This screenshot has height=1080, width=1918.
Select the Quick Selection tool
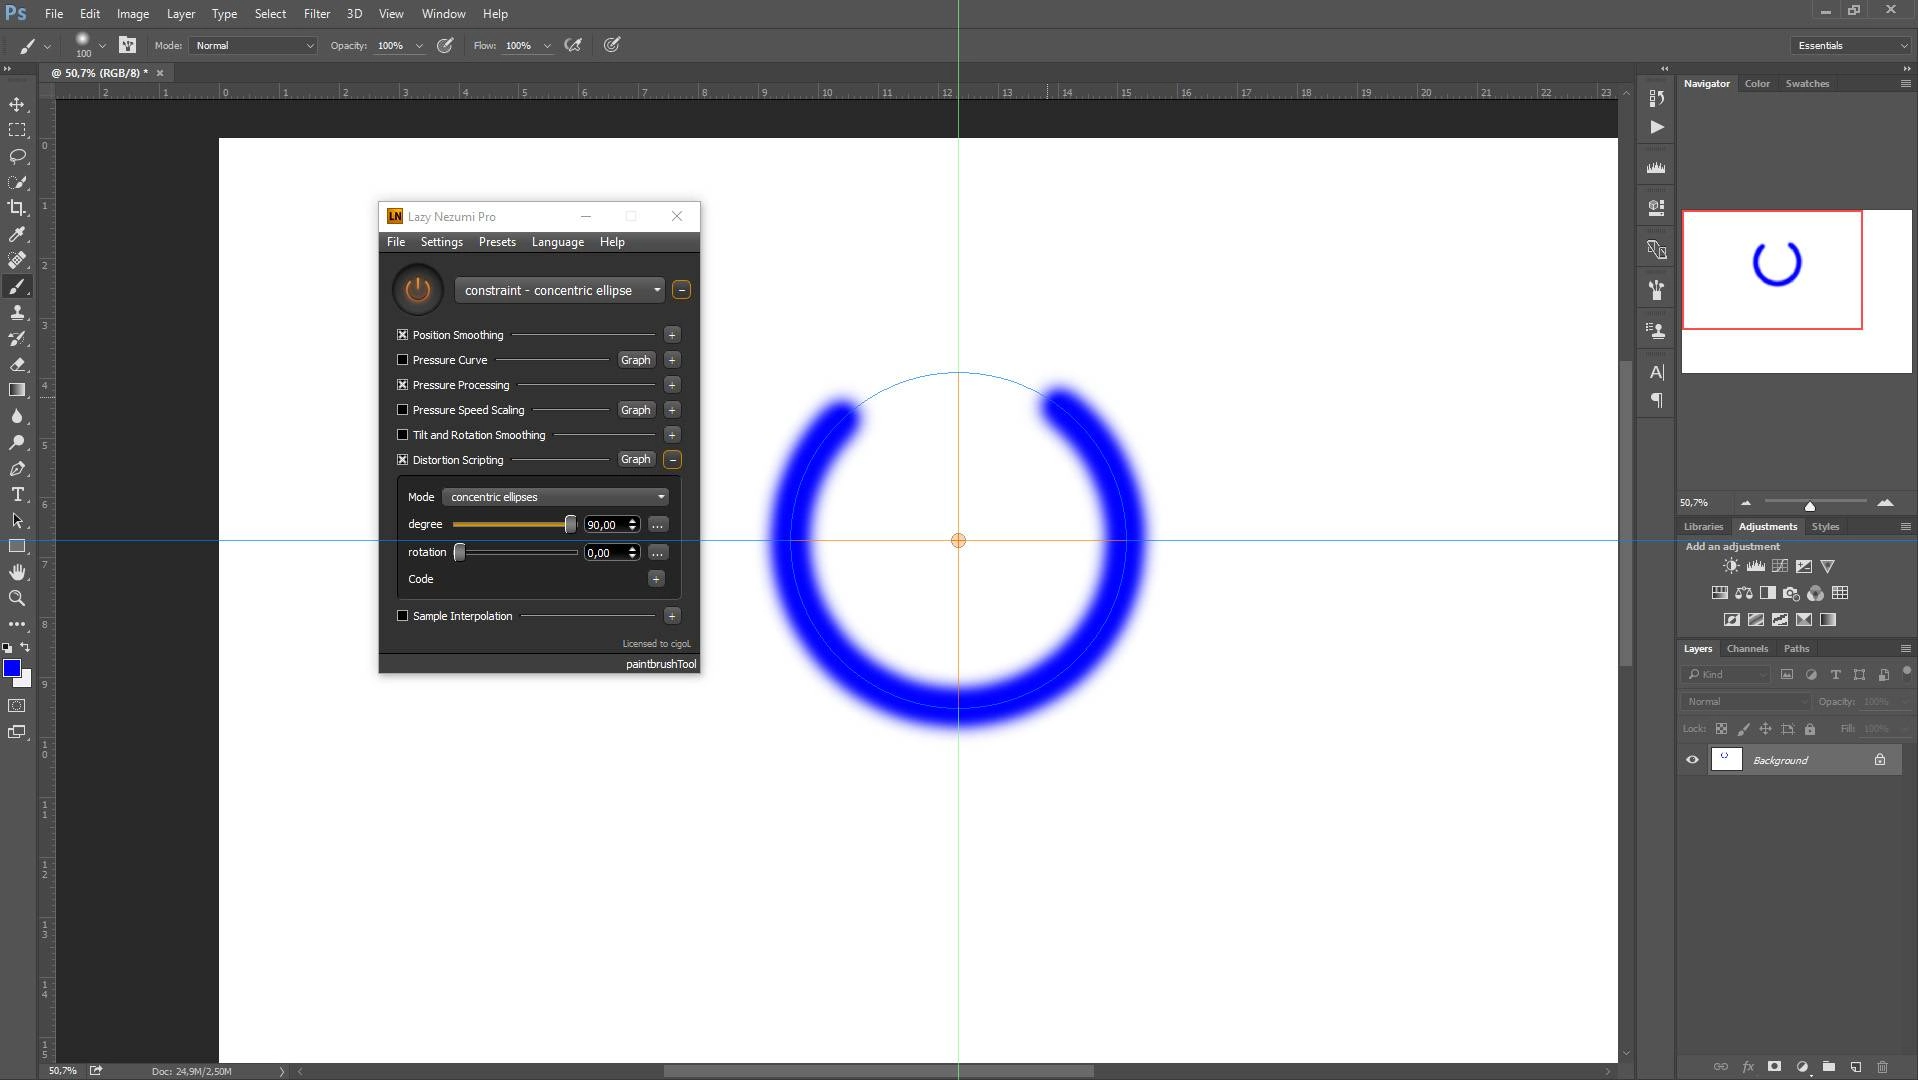click(x=17, y=182)
